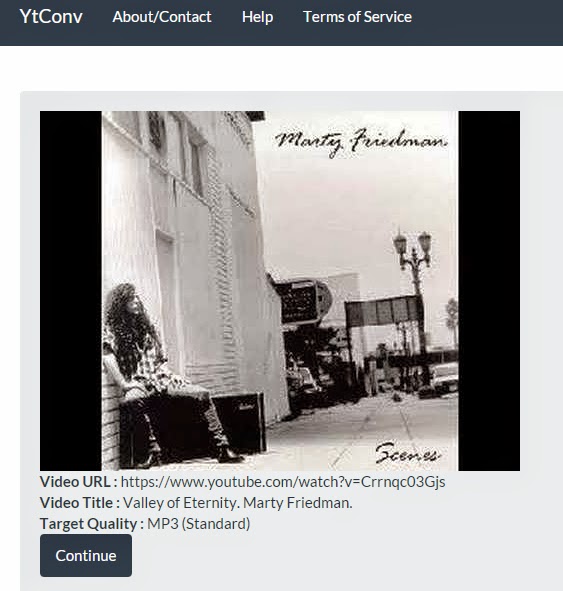The height and width of the screenshot is (591, 563).
Task: Click the billboard sign in the album photo
Action: click(x=383, y=312)
